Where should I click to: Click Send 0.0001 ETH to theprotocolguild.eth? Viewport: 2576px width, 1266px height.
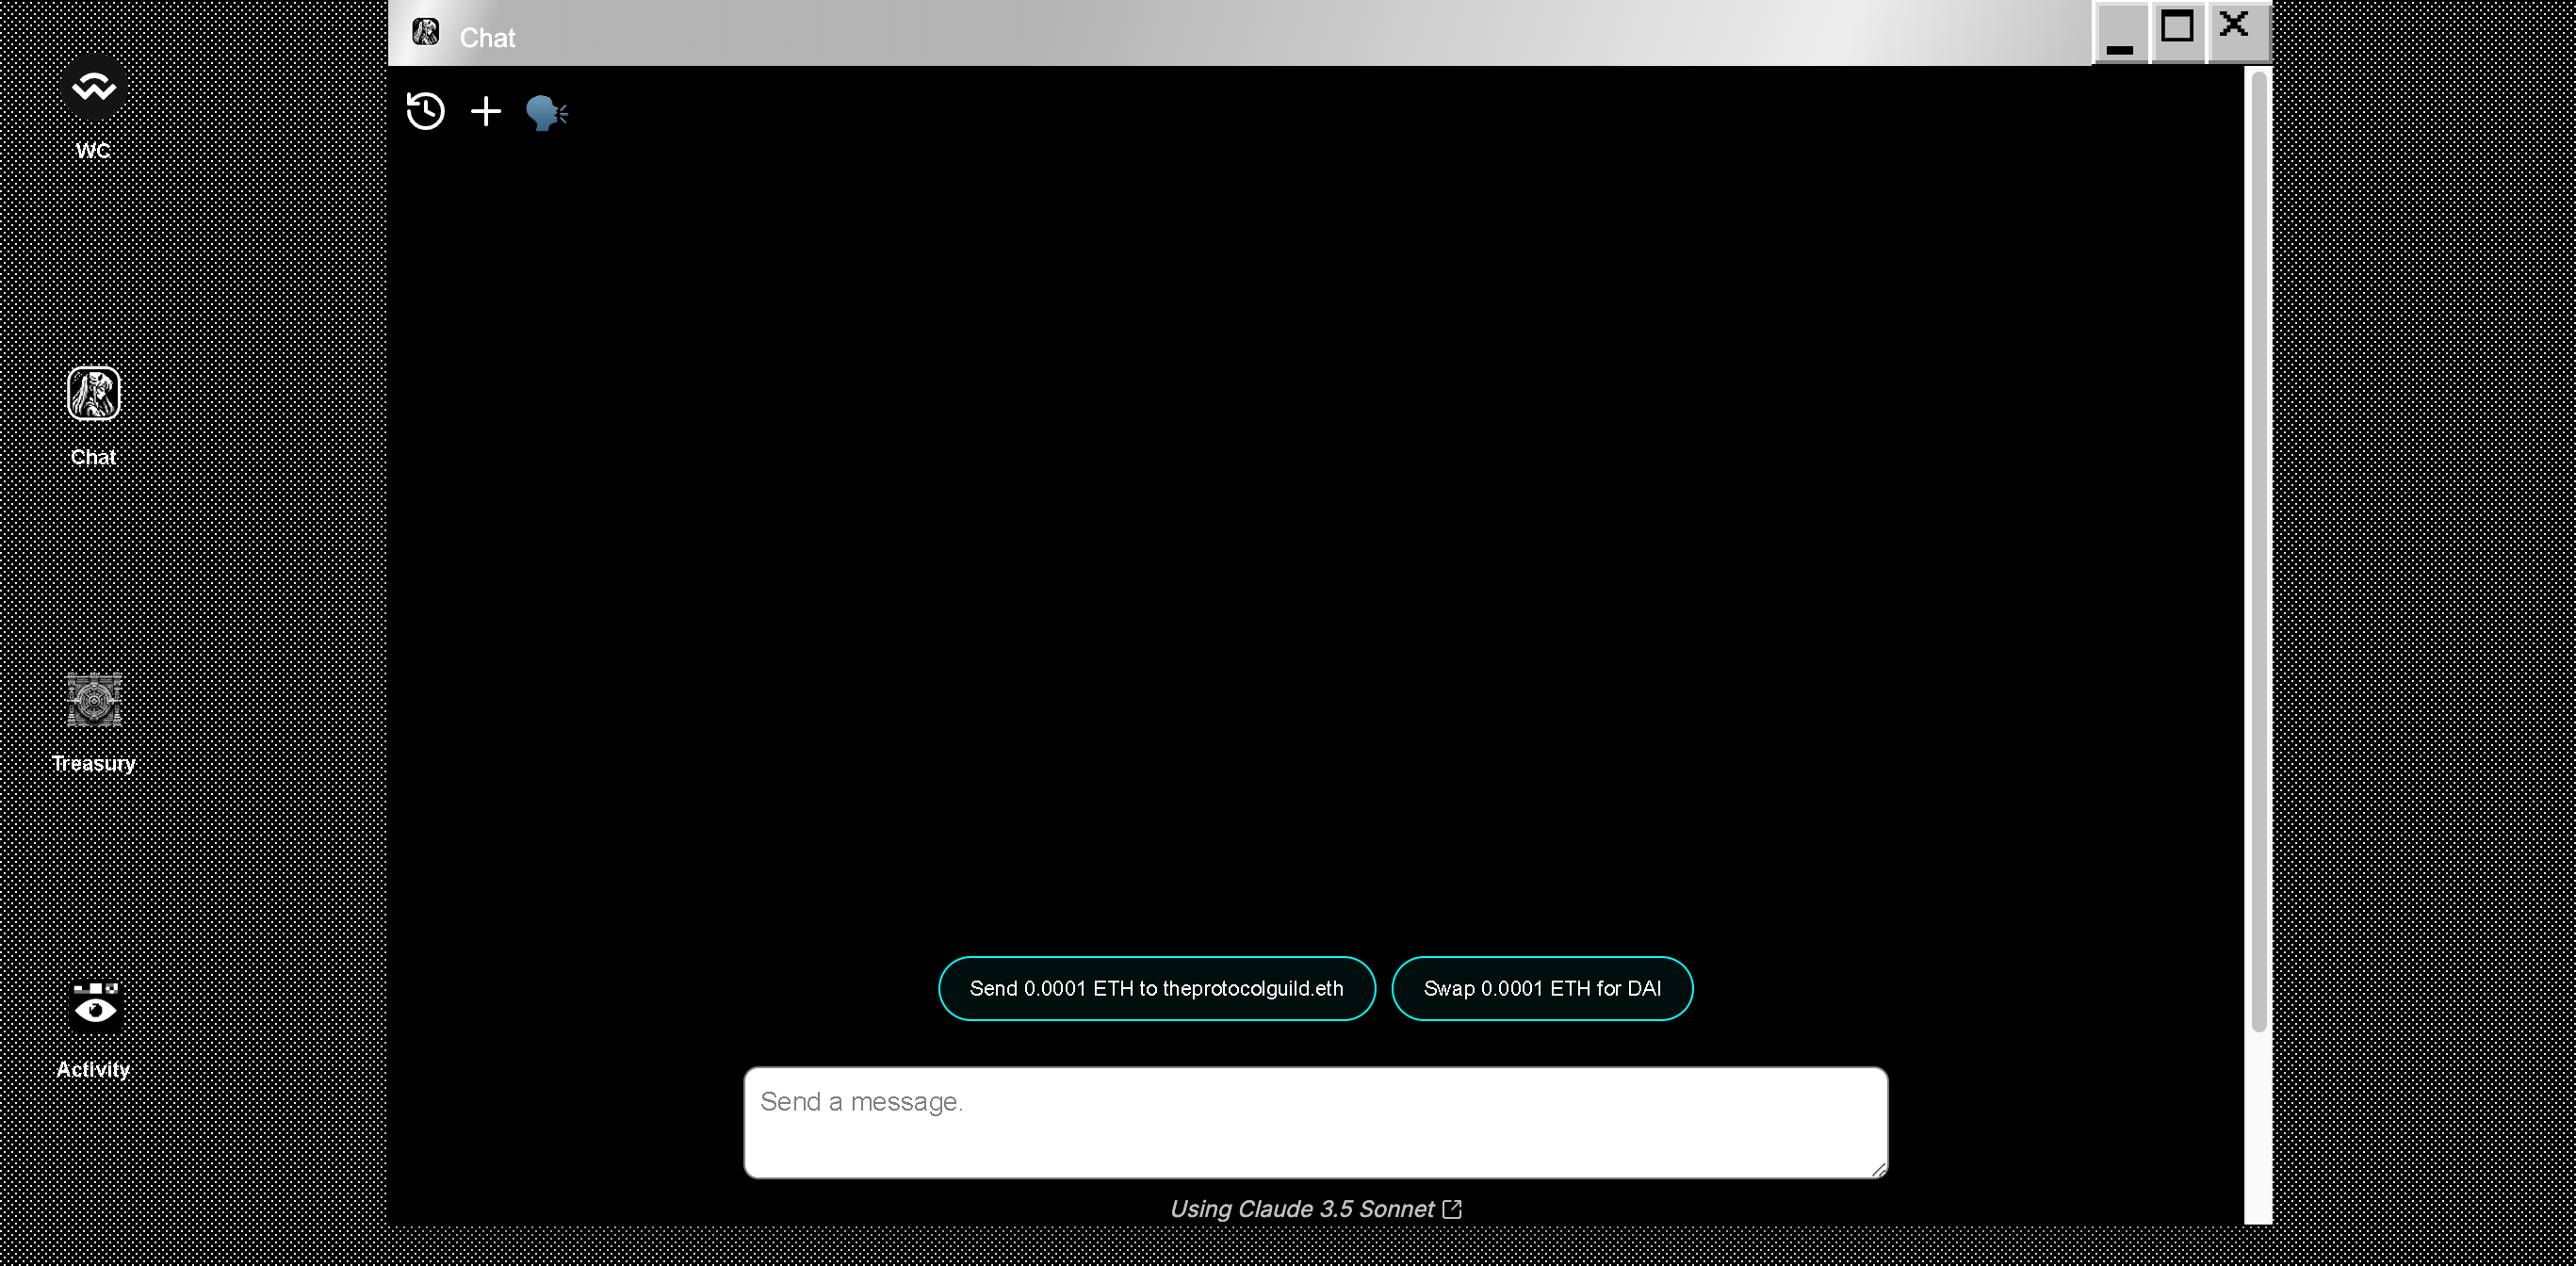[x=1157, y=988]
